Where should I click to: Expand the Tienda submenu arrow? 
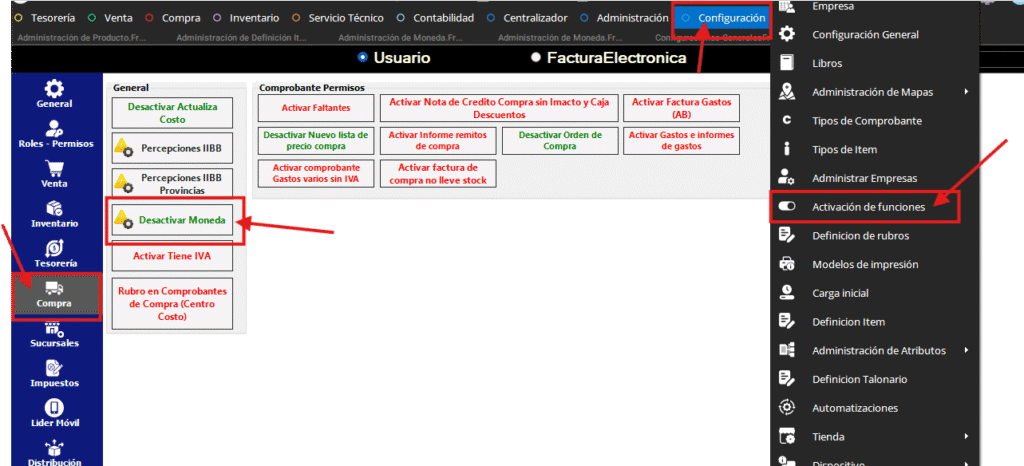click(966, 437)
